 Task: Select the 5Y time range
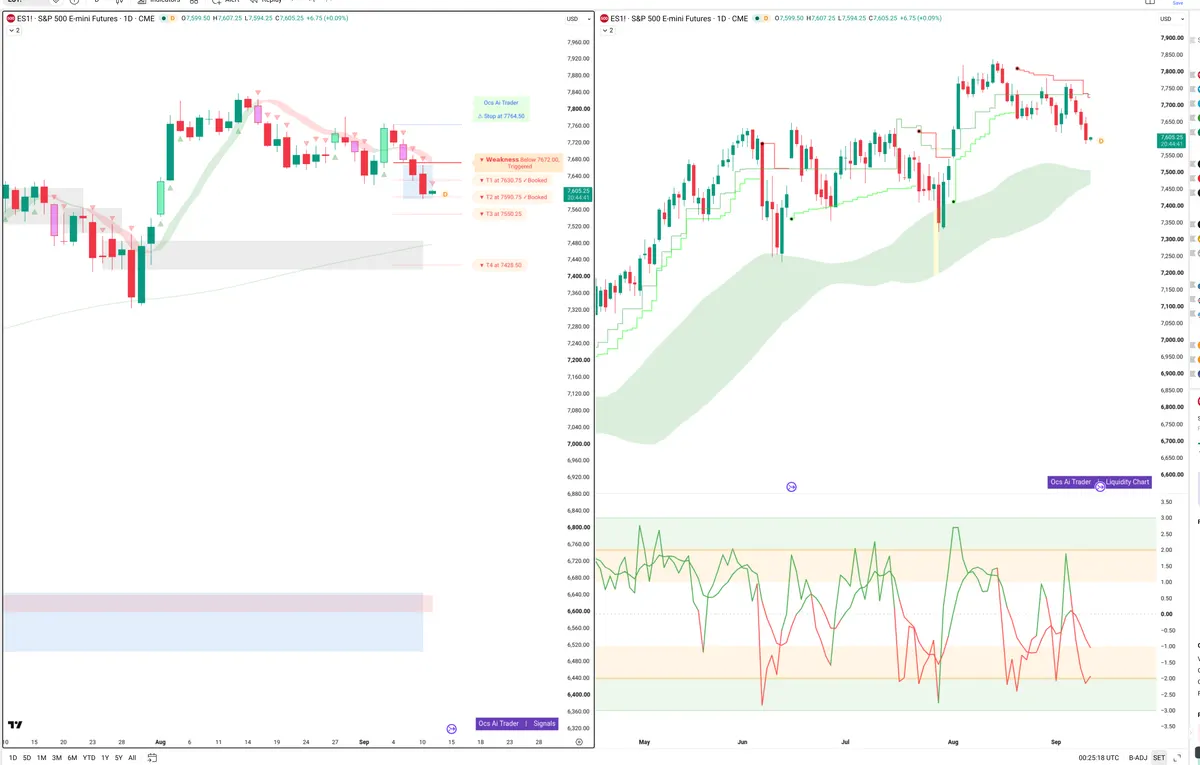tap(118, 758)
